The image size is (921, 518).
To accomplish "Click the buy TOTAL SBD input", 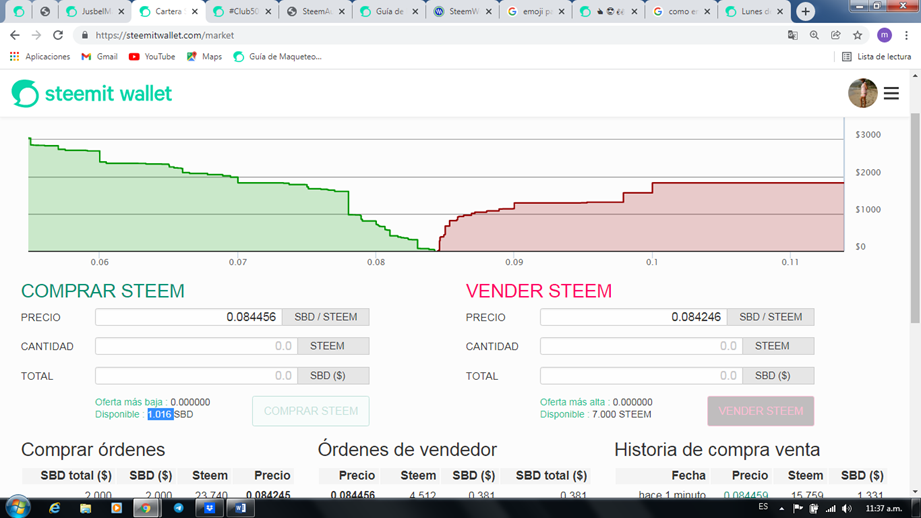I will pyautogui.click(x=196, y=375).
